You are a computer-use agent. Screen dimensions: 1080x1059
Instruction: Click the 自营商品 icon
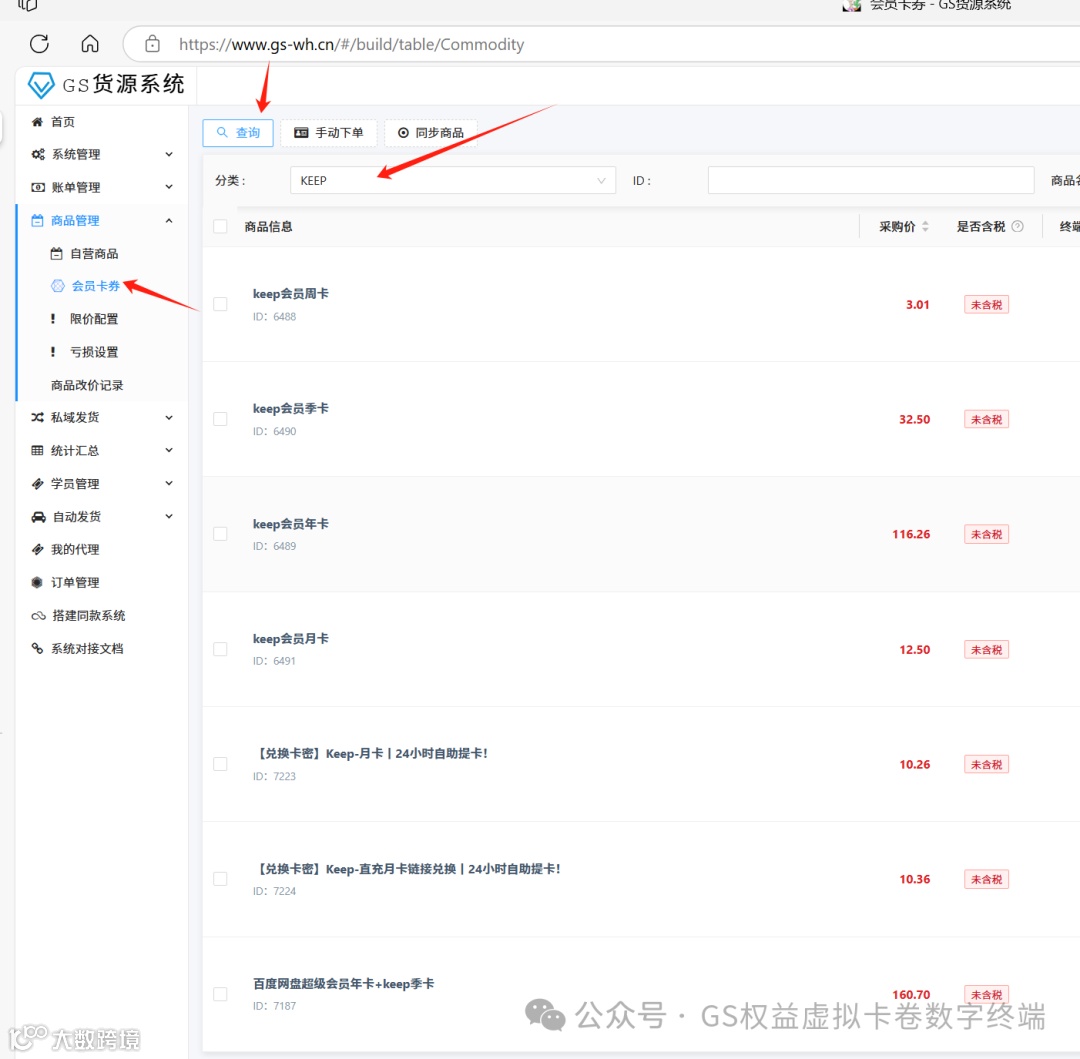tap(56, 253)
